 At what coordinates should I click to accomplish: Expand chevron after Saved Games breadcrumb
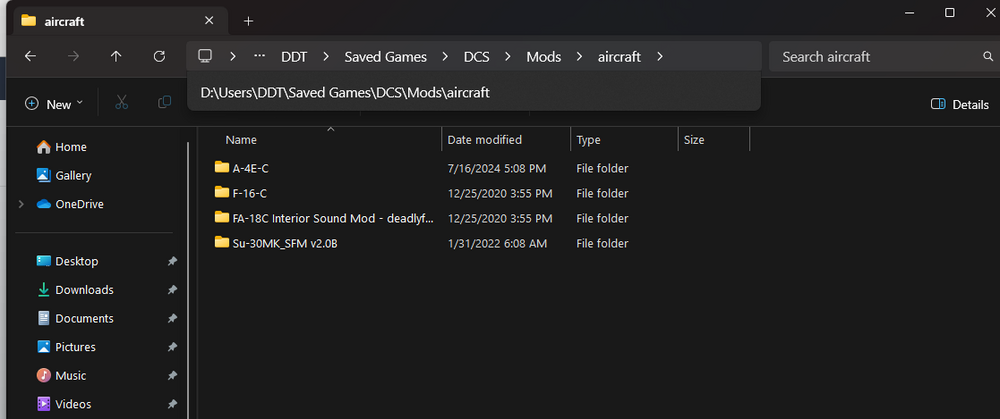[445, 57]
